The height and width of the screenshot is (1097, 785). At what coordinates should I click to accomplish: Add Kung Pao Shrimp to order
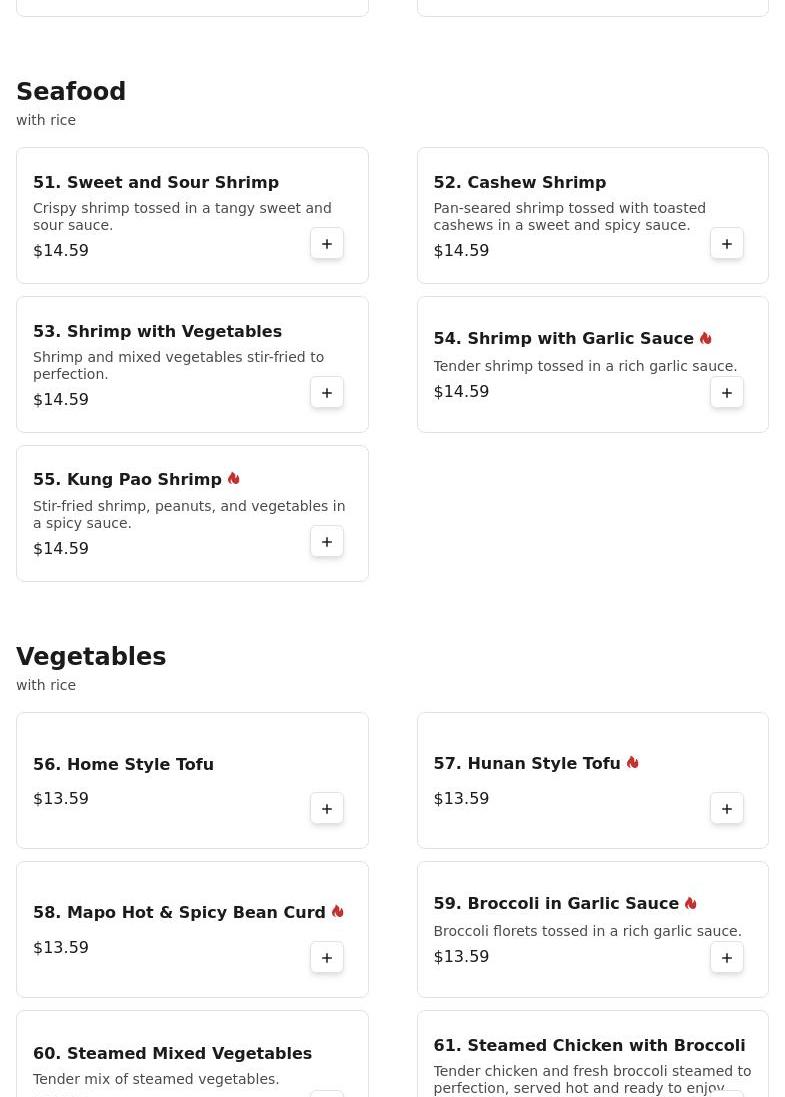pyautogui.click(x=327, y=542)
